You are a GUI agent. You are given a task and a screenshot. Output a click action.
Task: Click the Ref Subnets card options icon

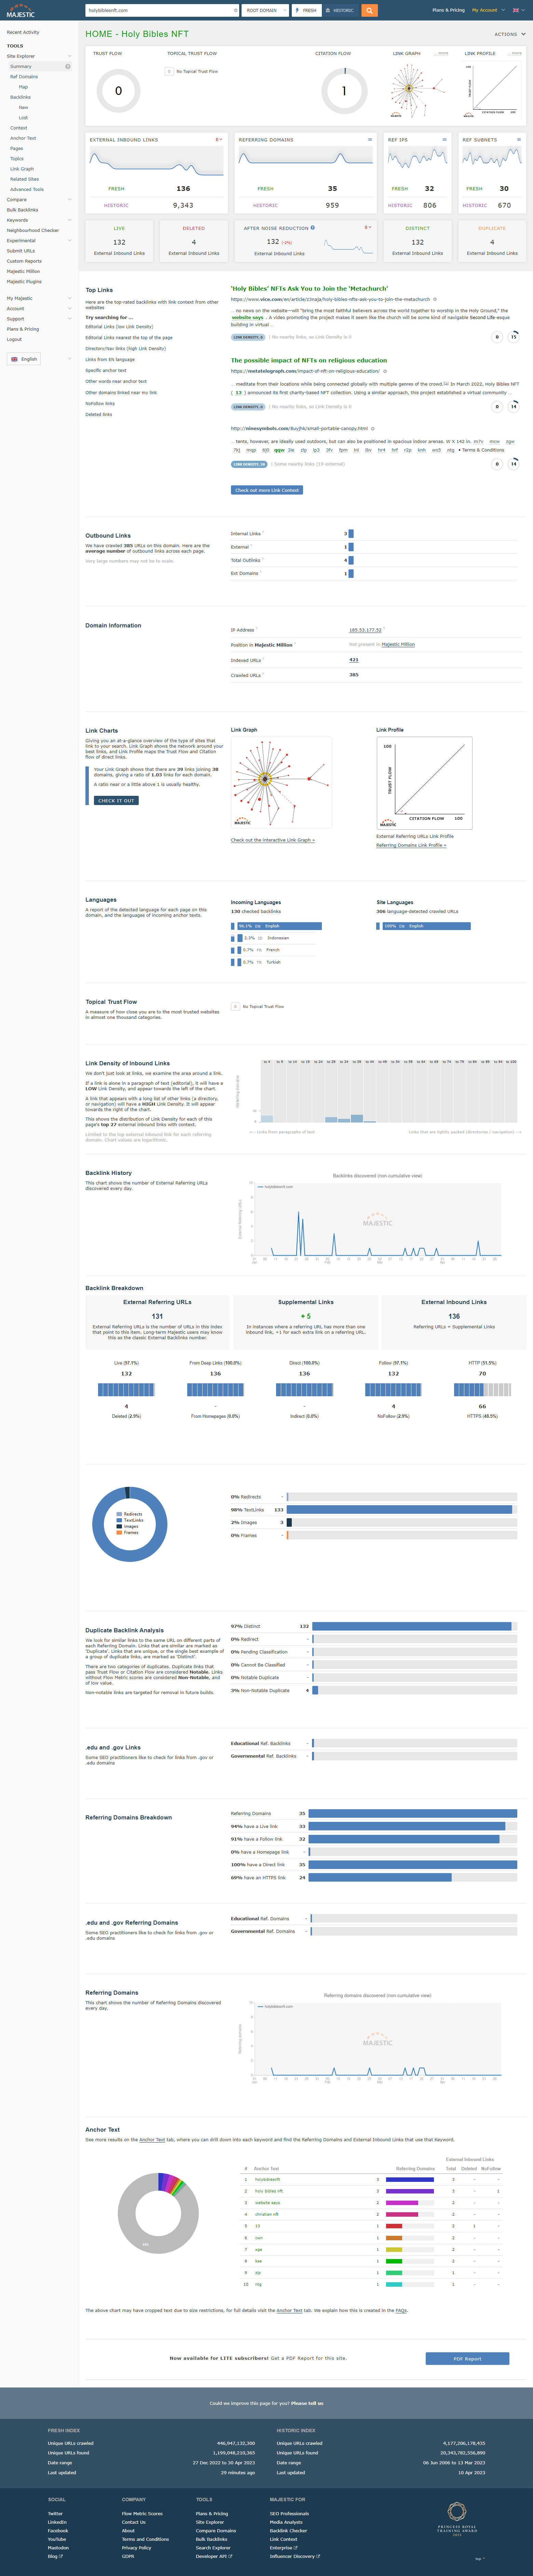pos(518,140)
